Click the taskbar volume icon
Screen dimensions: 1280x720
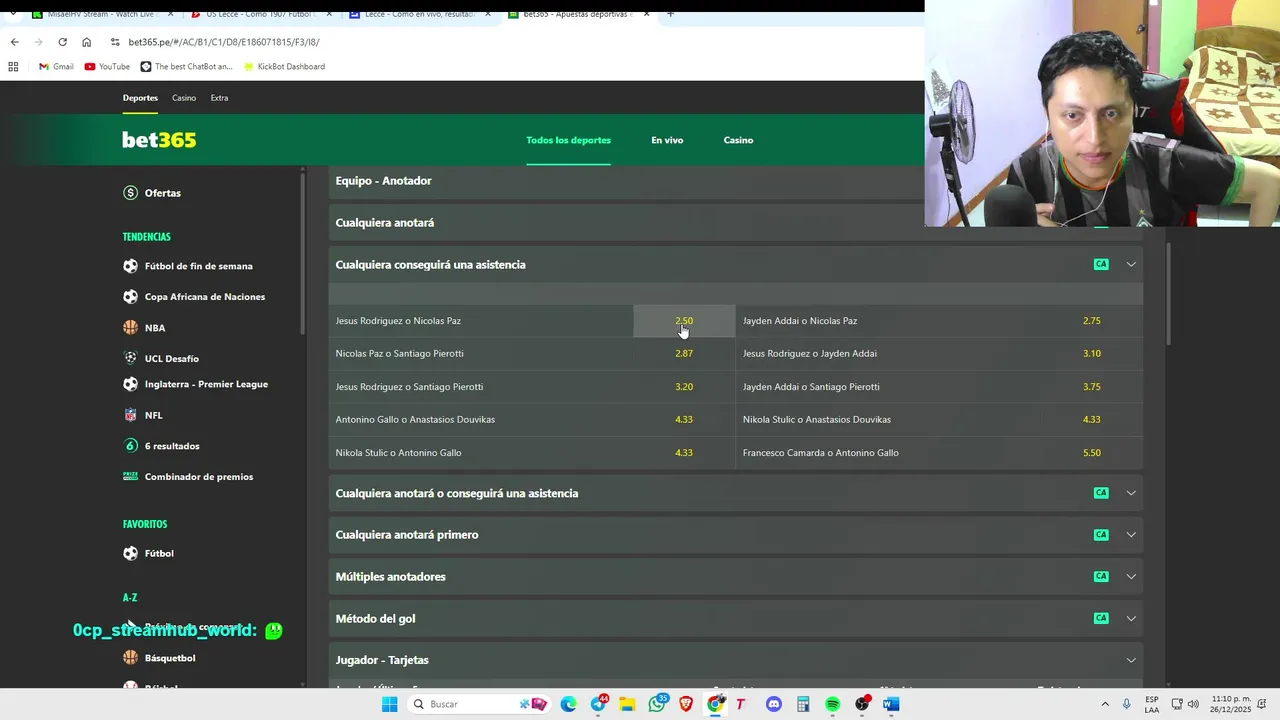click(x=1193, y=704)
